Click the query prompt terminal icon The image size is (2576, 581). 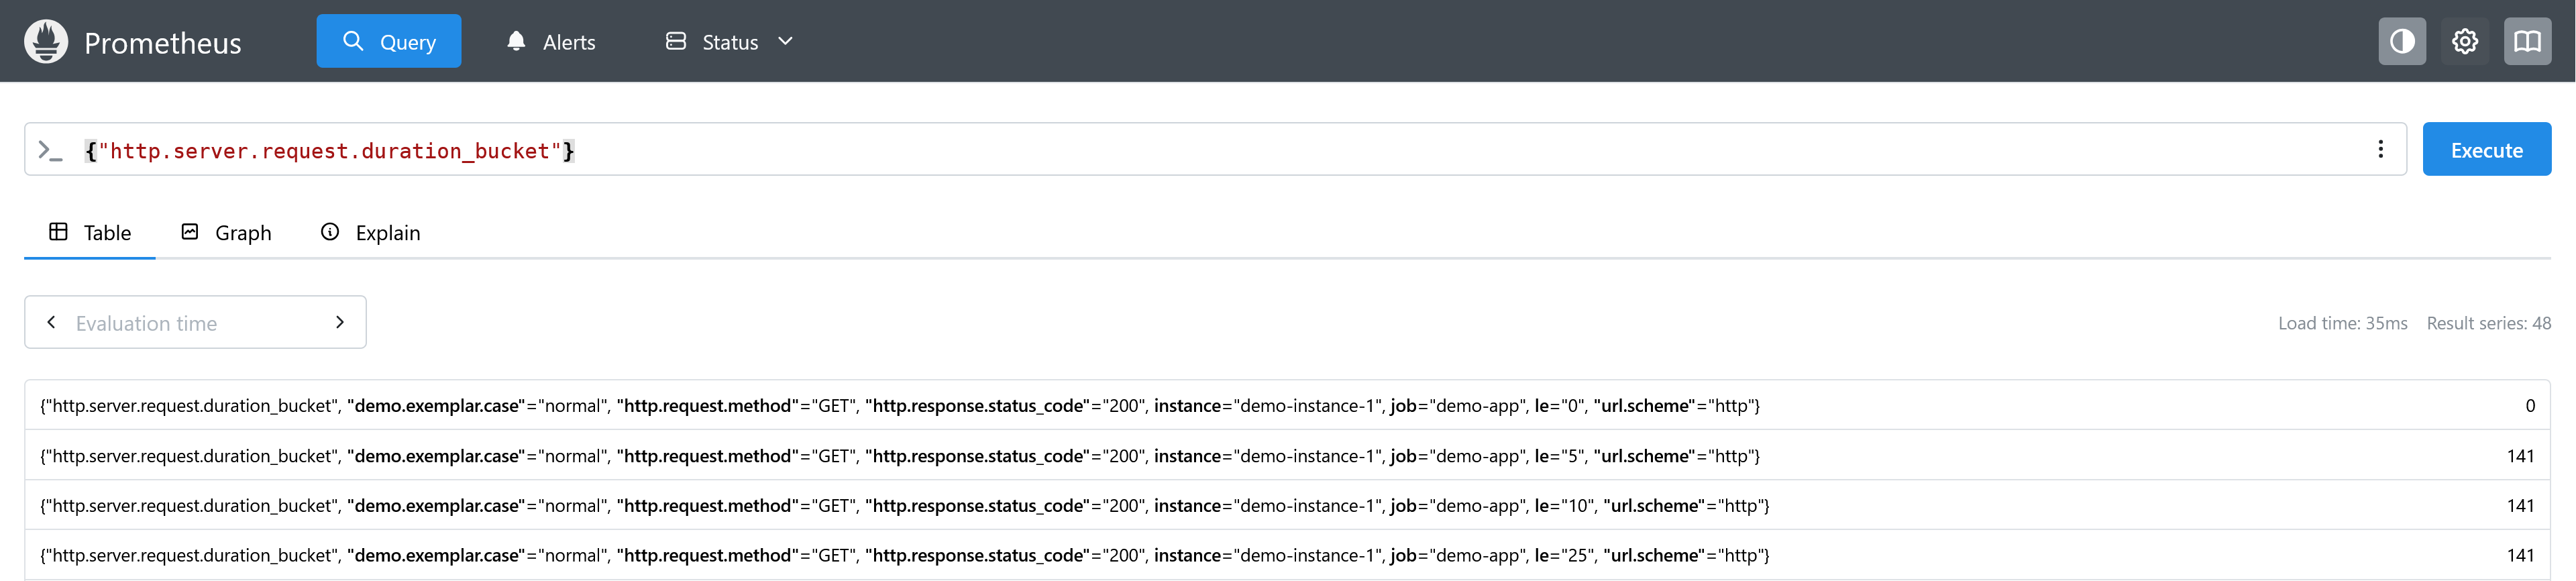click(x=50, y=150)
